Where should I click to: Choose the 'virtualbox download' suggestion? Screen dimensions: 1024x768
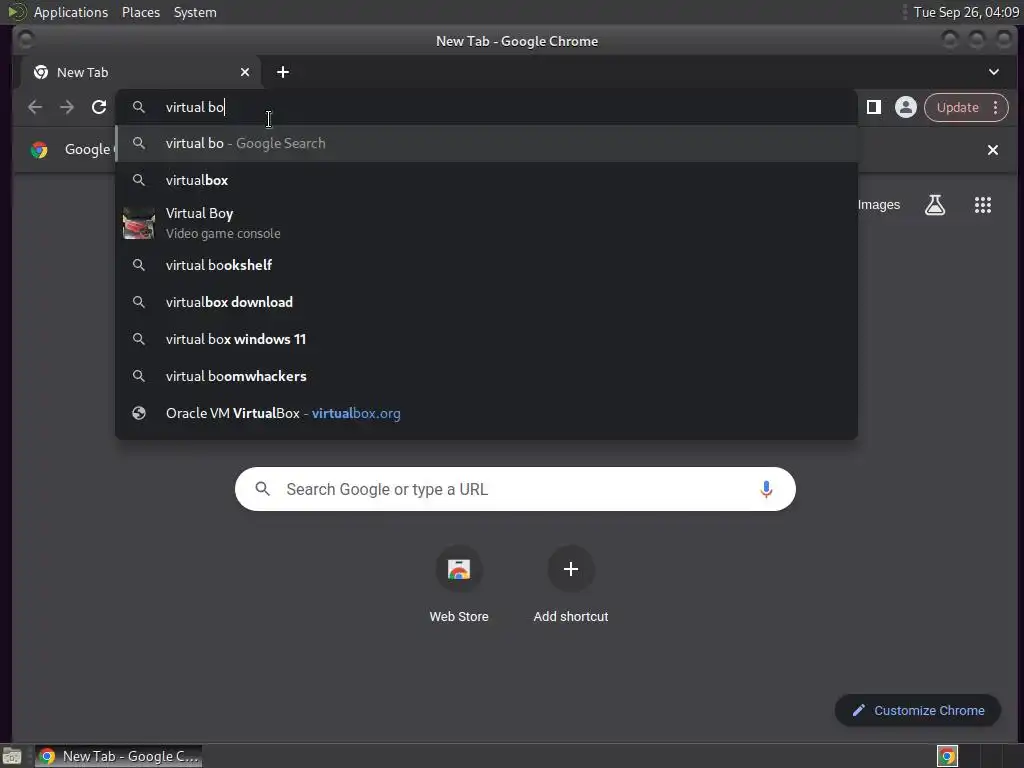tap(486, 302)
